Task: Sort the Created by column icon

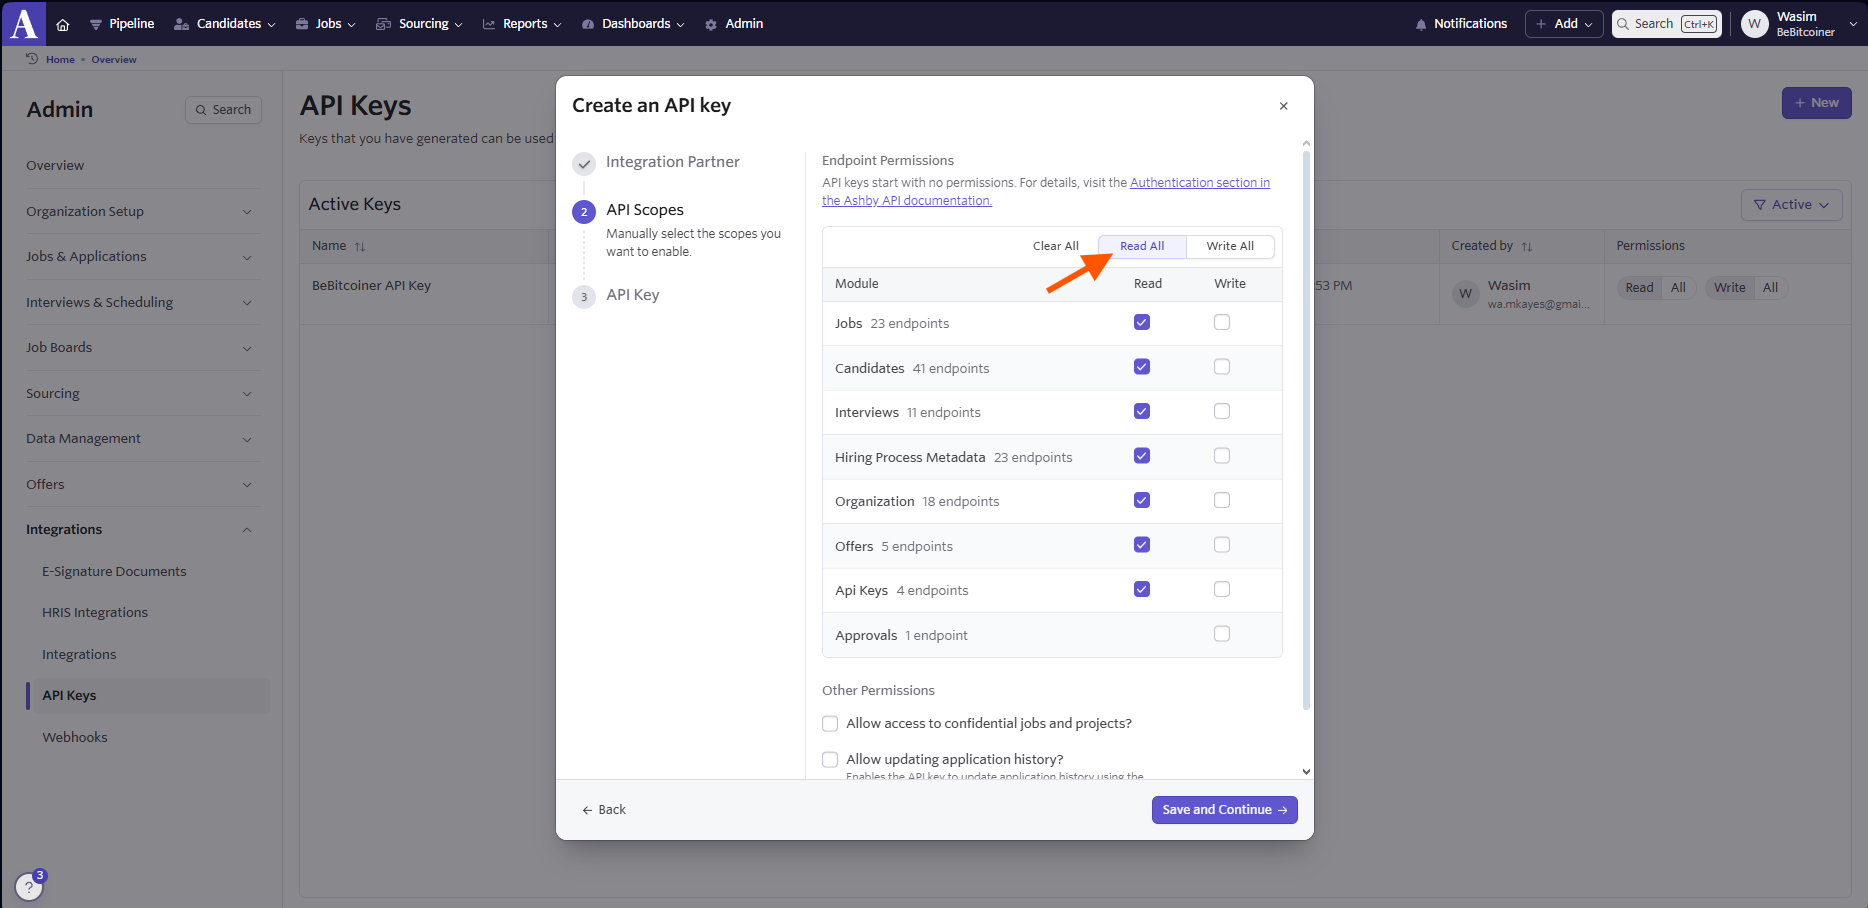Action: [1527, 247]
